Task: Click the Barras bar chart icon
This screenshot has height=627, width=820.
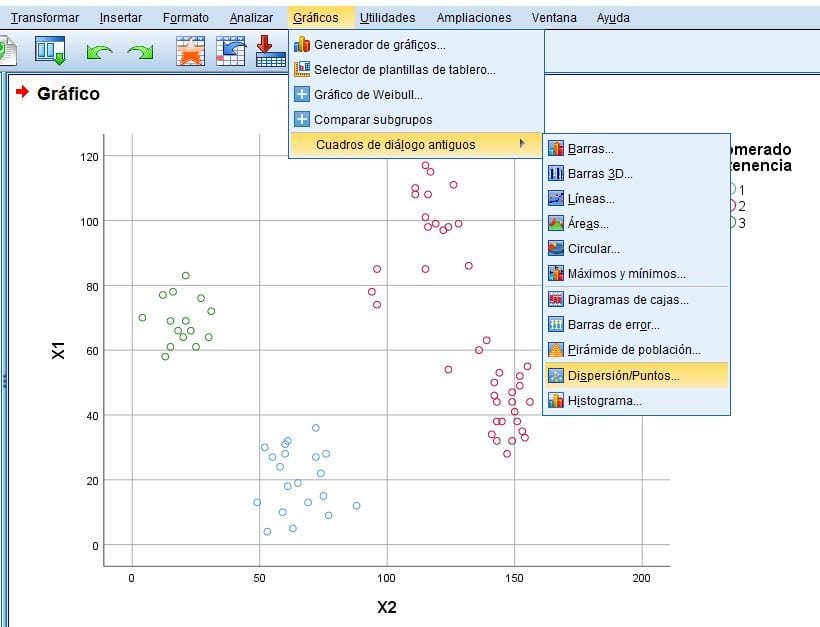Action: click(x=555, y=149)
